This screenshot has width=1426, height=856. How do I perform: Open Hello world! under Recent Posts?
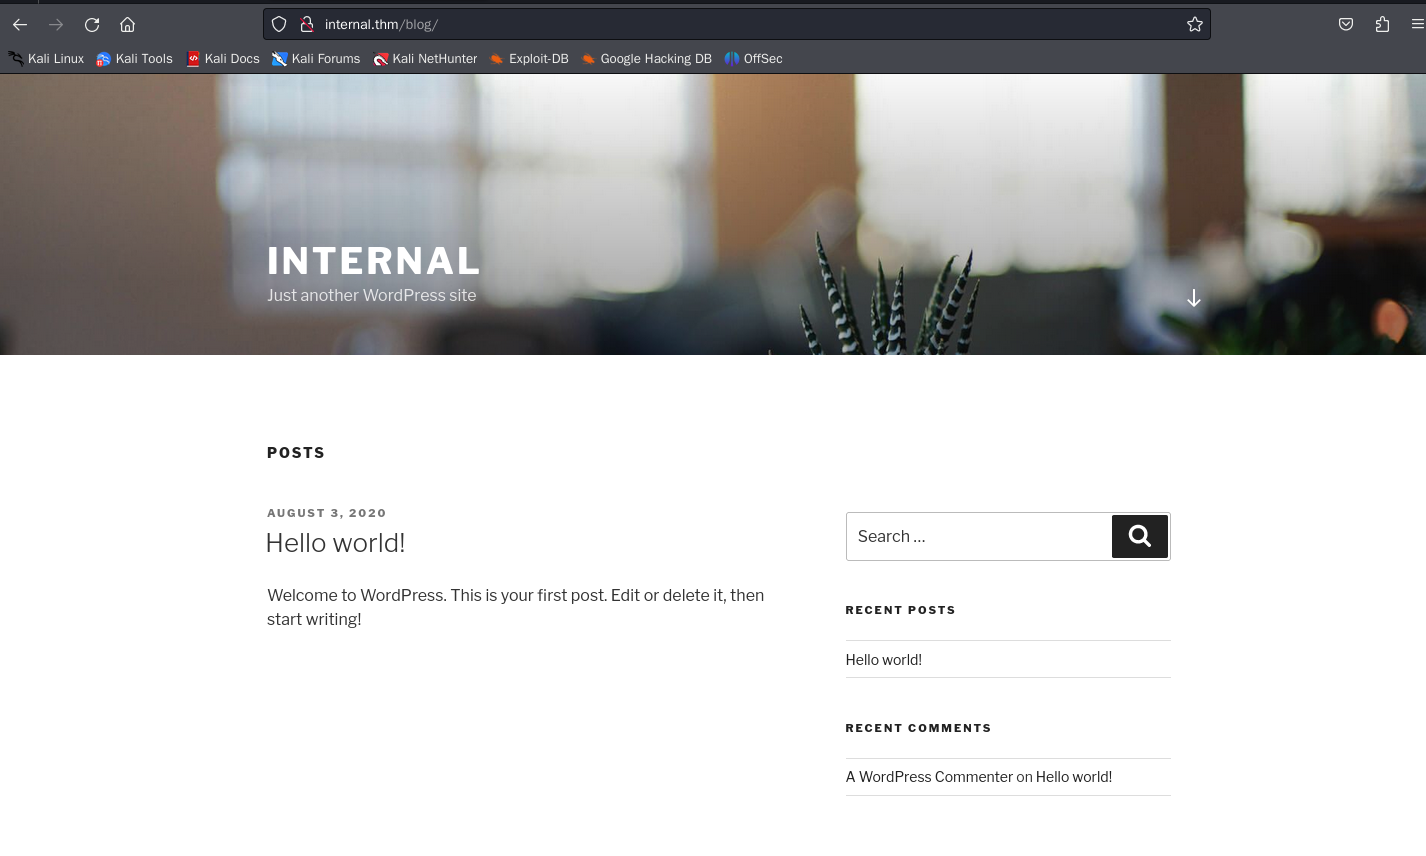[884, 660]
